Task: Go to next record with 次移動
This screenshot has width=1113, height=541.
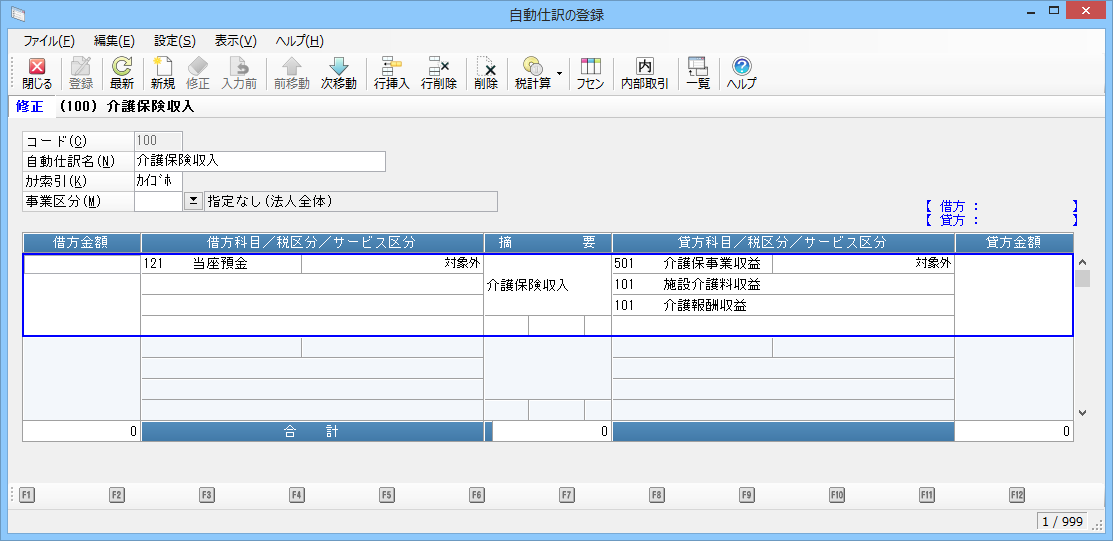Action: tap(338, 74)
